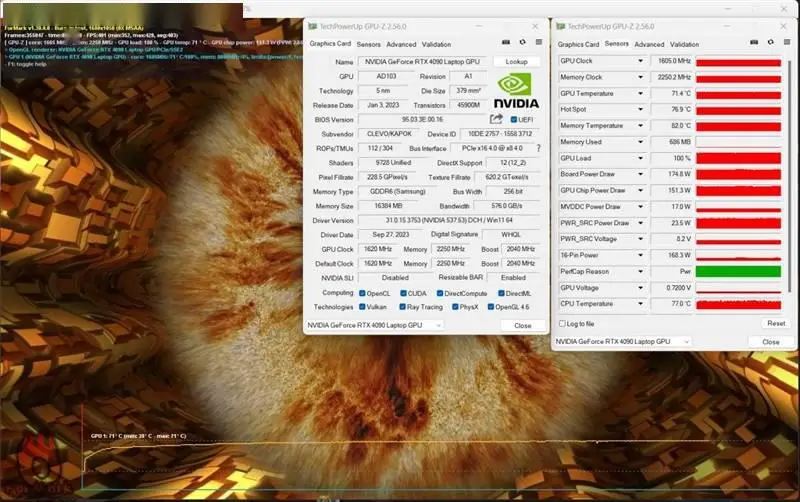Image resolution: width=800 pixels, height=502 pixels.
Task: Open Validation tab in the right GPU-Z window
Action: 684,44
